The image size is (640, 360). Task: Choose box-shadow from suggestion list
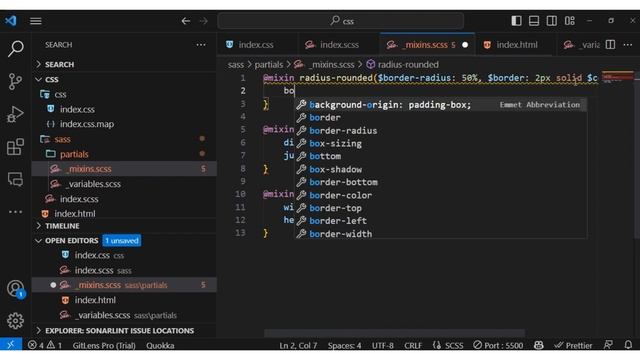tap(441, 169)
